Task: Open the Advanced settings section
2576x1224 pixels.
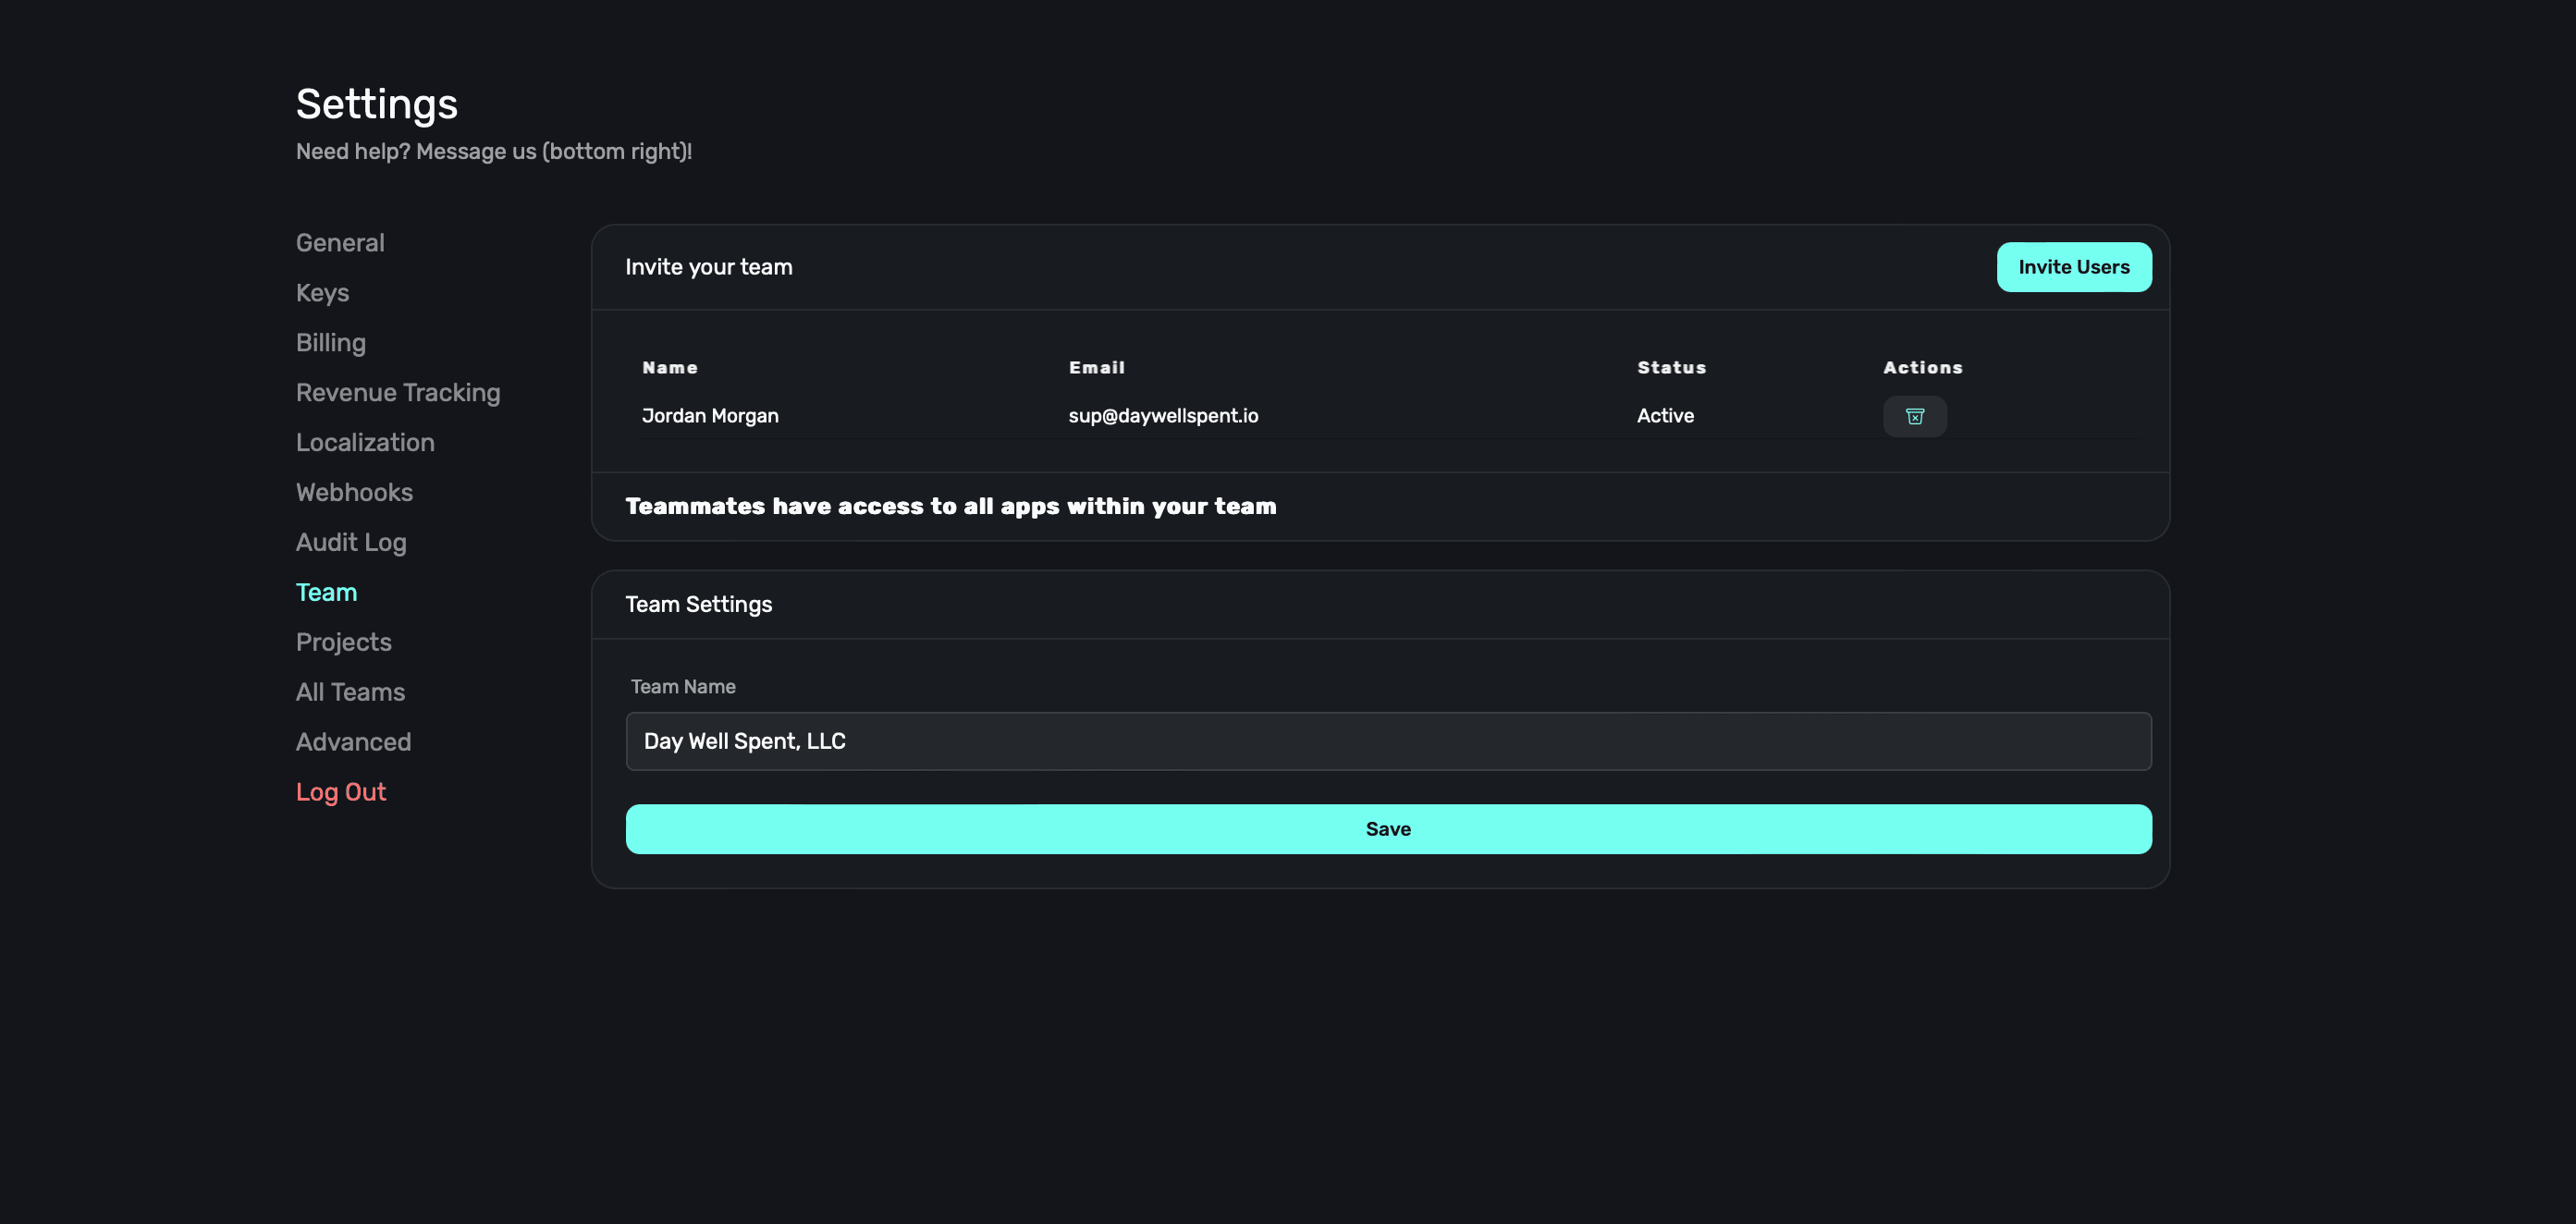Action: coord(353,743)
